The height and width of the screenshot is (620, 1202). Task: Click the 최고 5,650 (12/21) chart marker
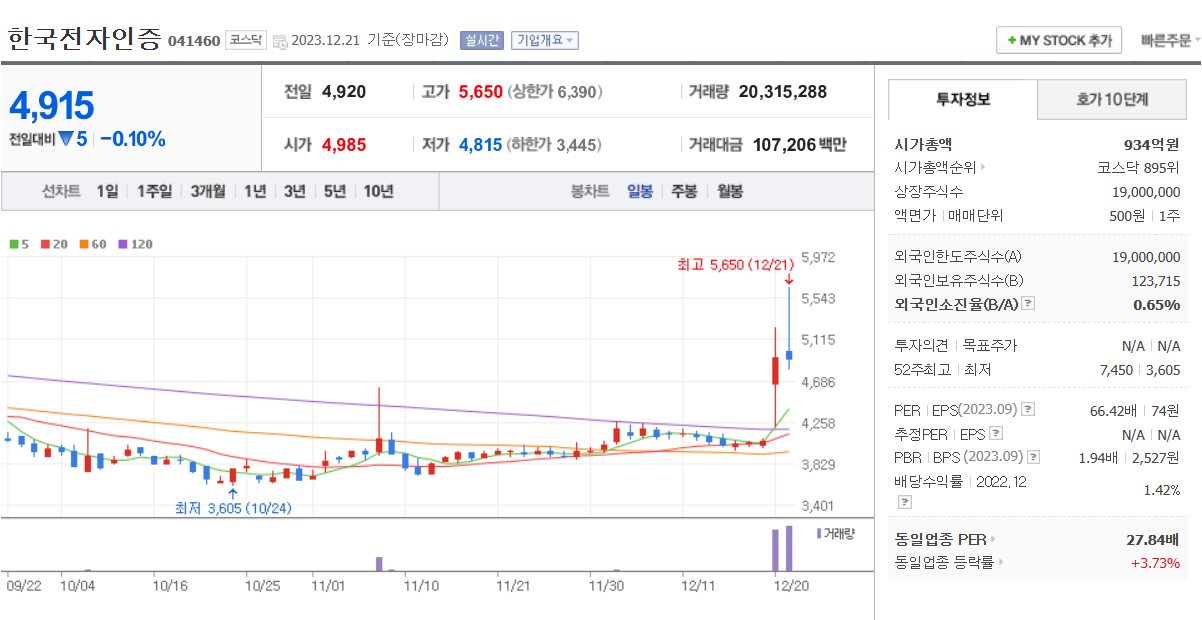point(736,265)
